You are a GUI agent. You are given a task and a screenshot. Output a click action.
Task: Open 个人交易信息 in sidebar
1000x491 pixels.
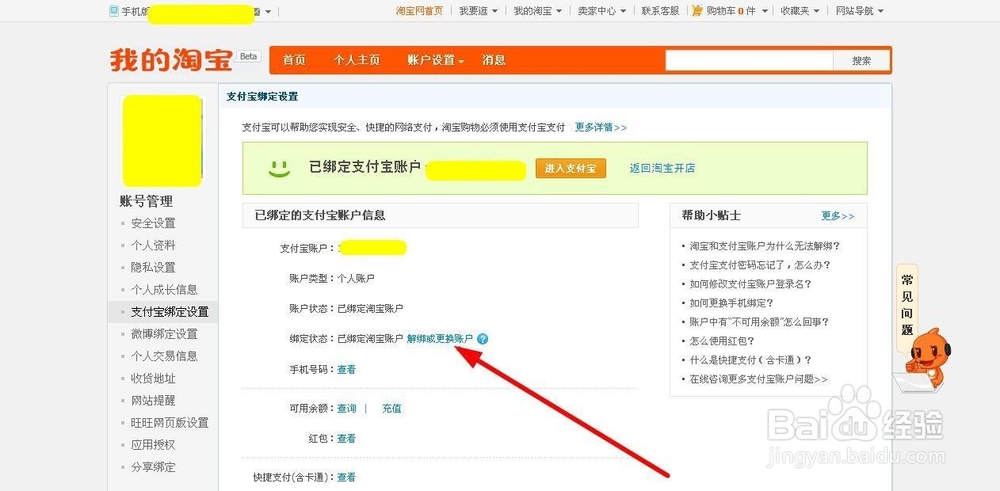click(165, 356)
